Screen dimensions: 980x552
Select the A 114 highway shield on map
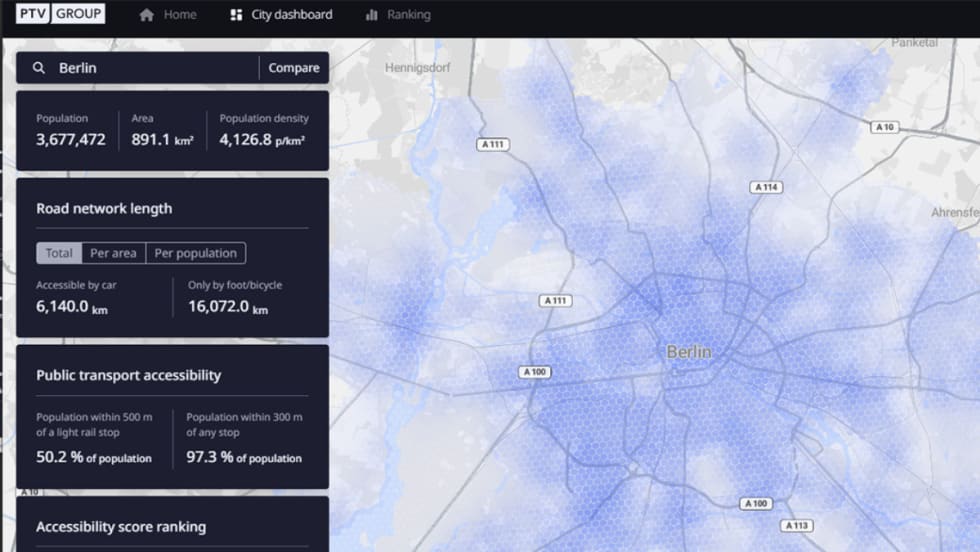[x=766, y=187]
